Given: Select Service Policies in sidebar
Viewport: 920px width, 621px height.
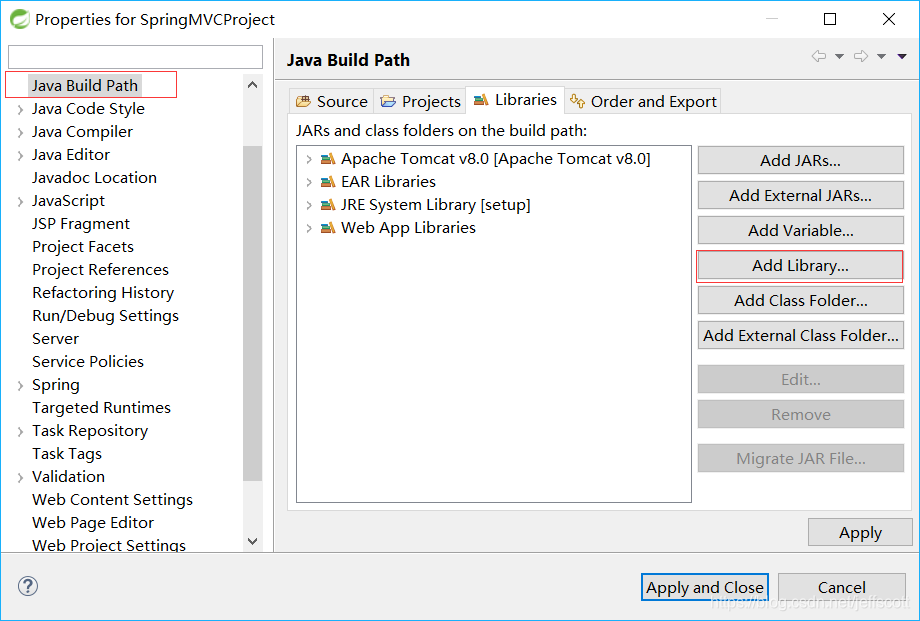Looking at the screenshot, I should tap(87, 362).
